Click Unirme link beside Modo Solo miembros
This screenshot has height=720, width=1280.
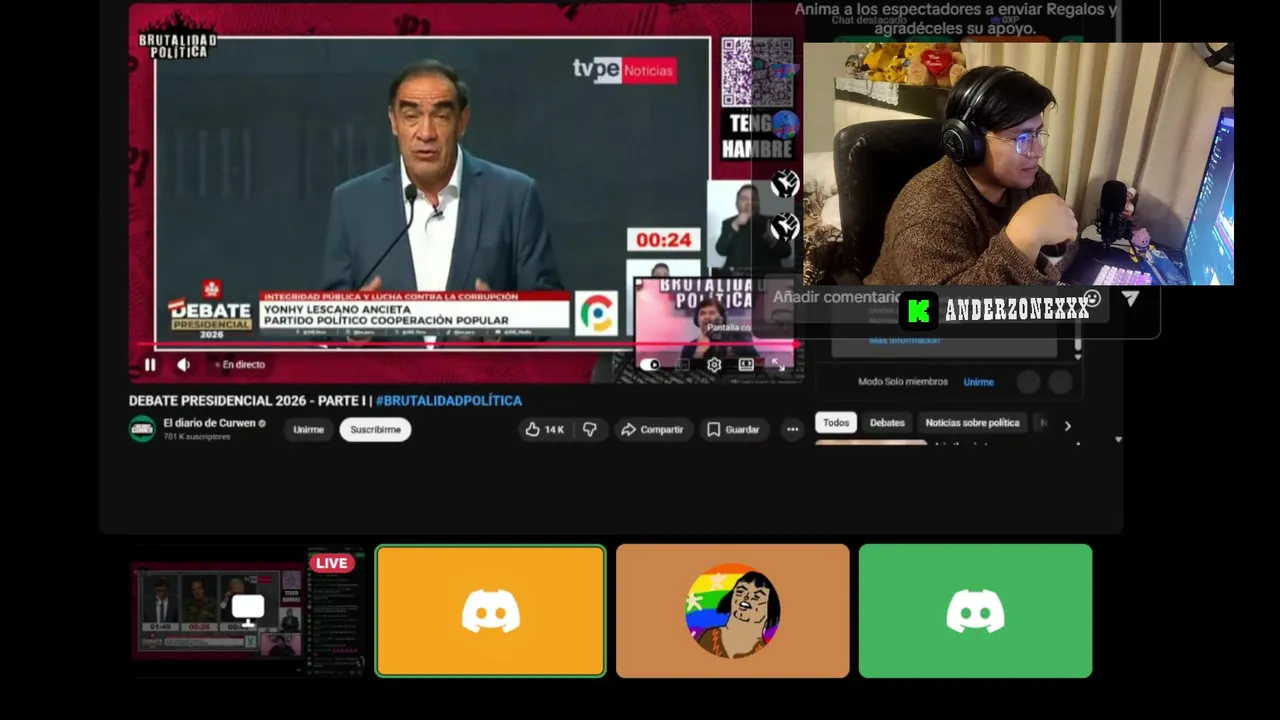pos(978,382)
